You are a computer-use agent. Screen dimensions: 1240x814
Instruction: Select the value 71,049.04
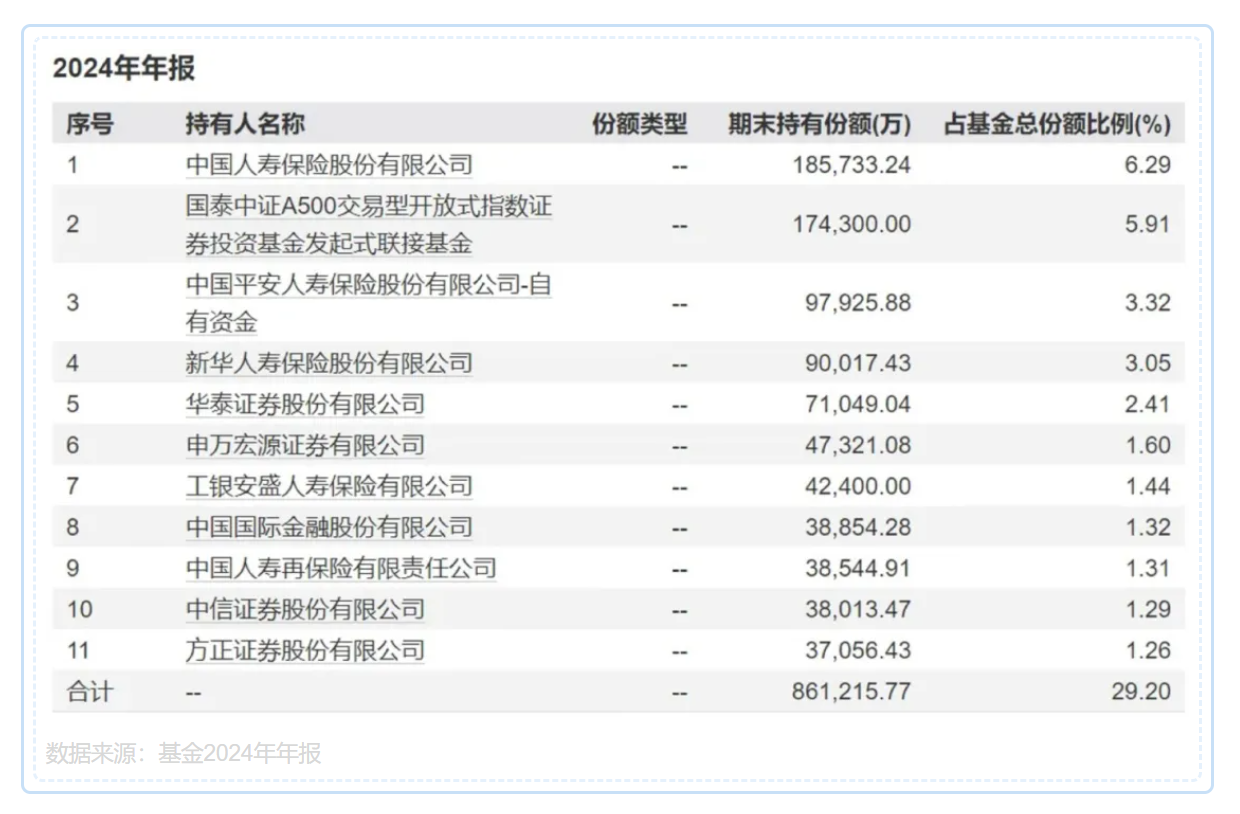(x=858, y=404)
